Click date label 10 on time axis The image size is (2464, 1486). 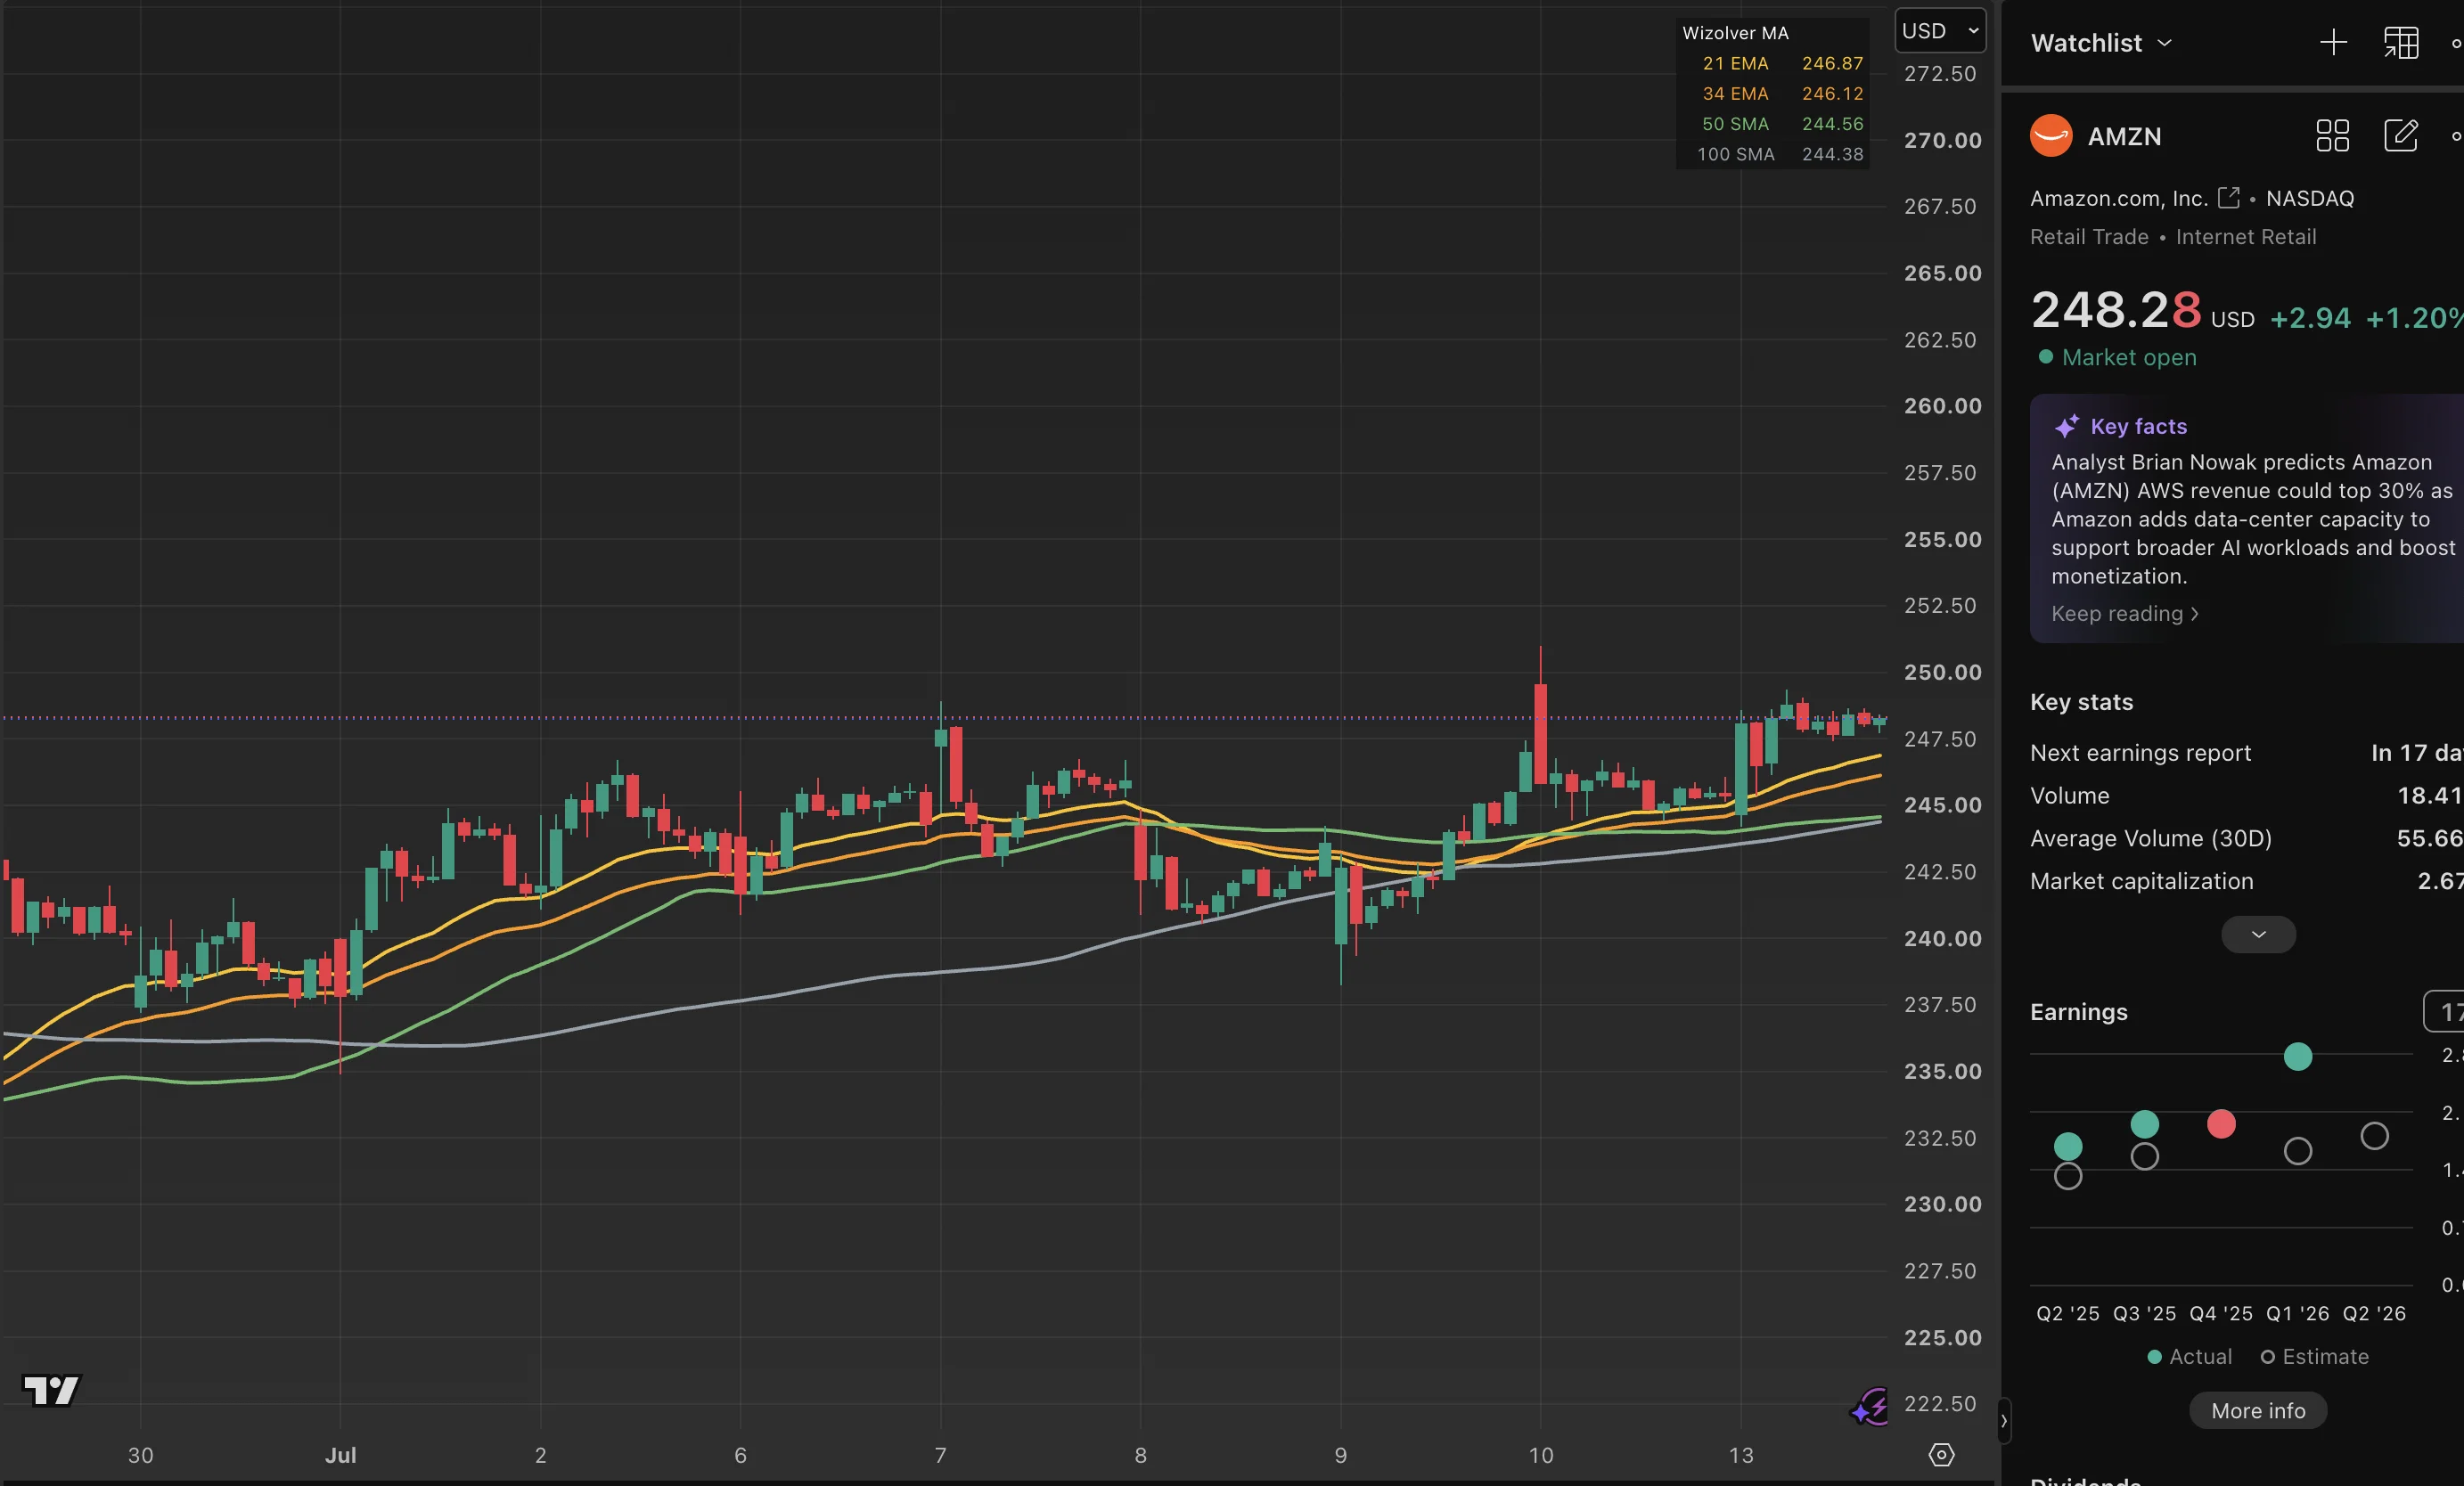pos(1540,1455)
